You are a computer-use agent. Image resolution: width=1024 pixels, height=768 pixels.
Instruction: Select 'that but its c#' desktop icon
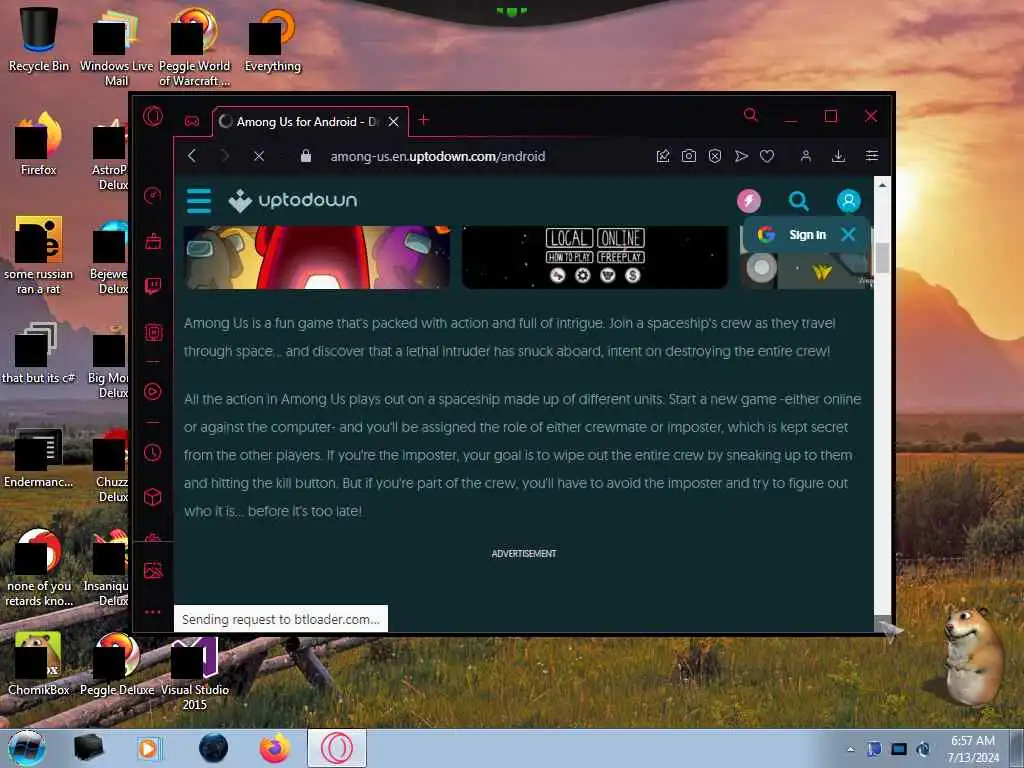(39, 353)
